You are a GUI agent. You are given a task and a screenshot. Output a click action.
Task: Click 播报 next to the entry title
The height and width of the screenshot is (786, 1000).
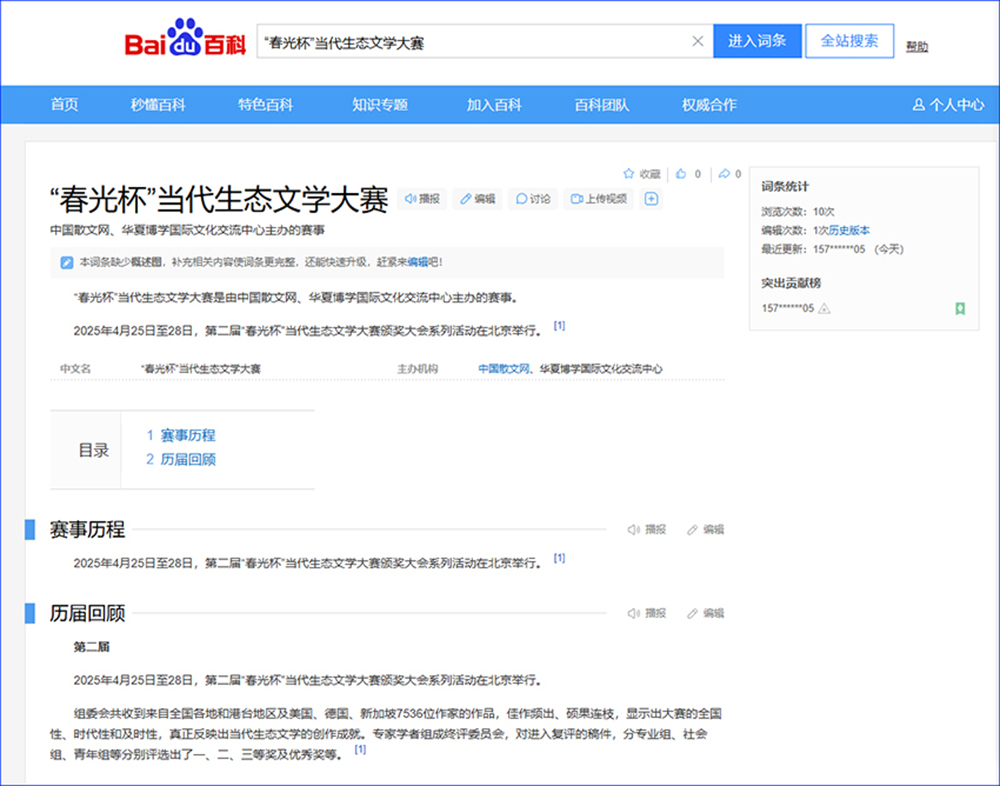coord(422,199)
